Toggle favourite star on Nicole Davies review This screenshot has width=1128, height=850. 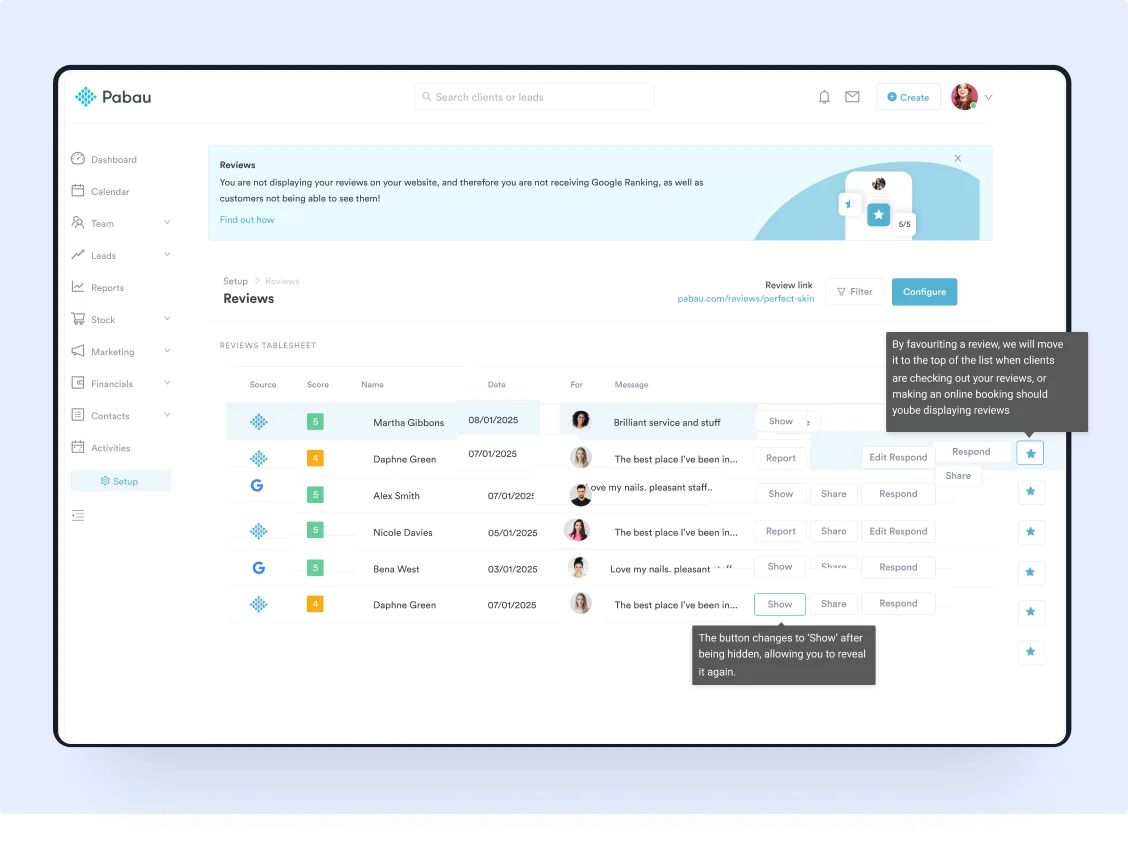coord(1030,532)
